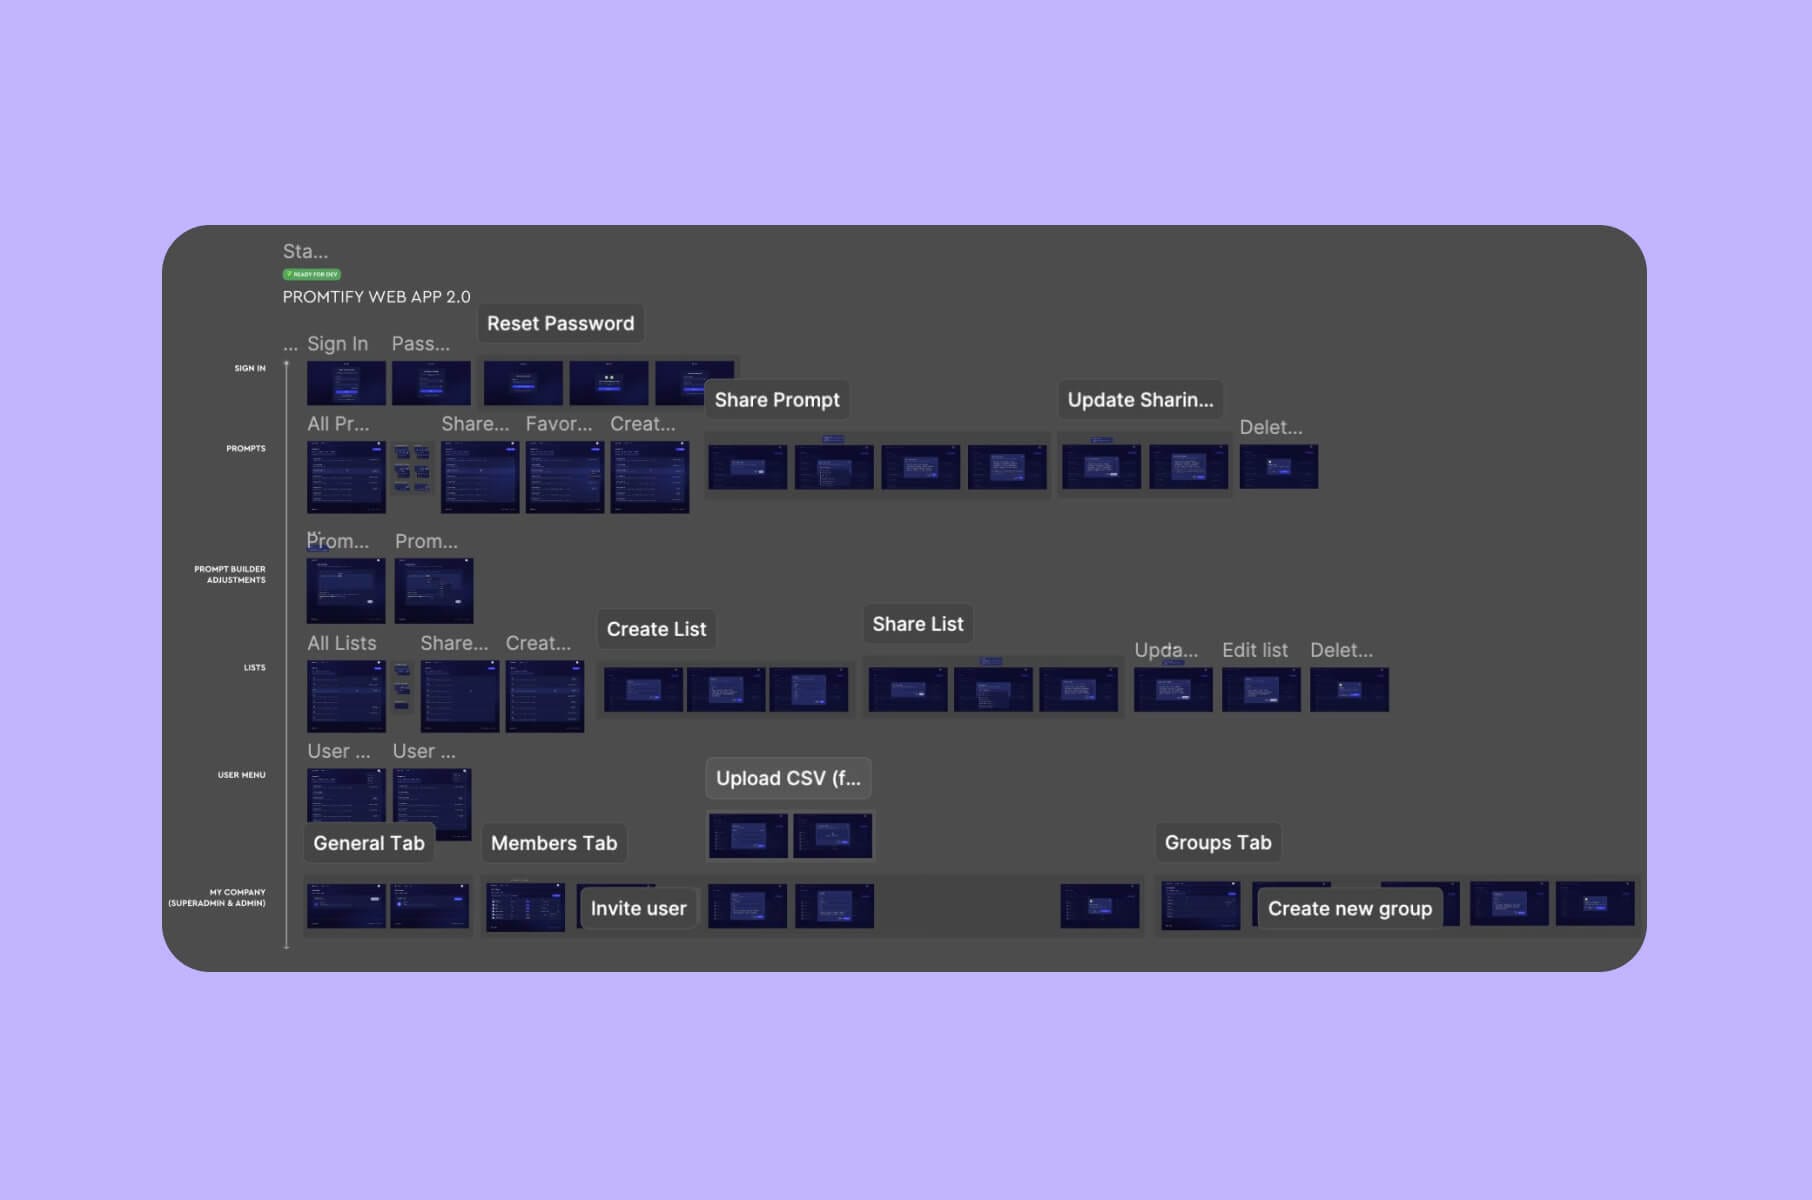The height and width of the screenshot is (1200, 1812).
Task: Open the thumbnail under Edit list label
Action: (1262, 690)
